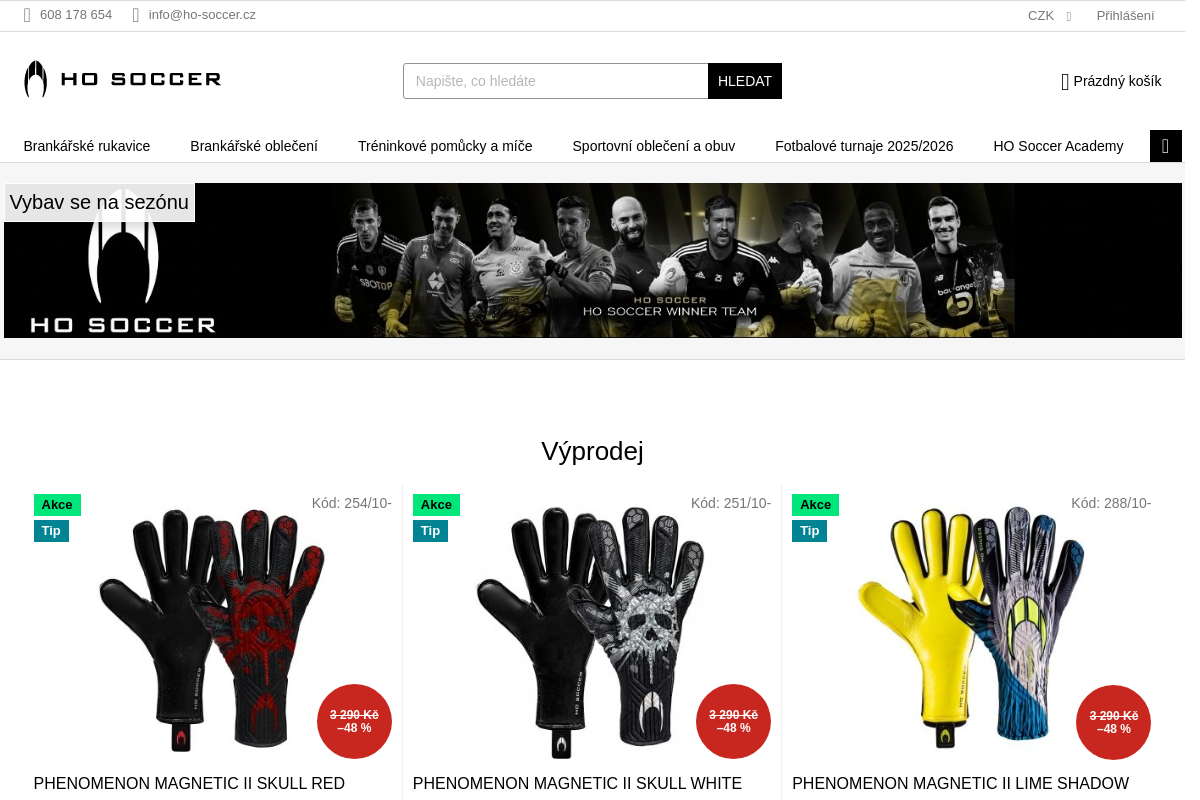Viewport: 1200px width, 800px height.
Task: Open the Brankářské oblečení menu item
Action: coord(254,146)
